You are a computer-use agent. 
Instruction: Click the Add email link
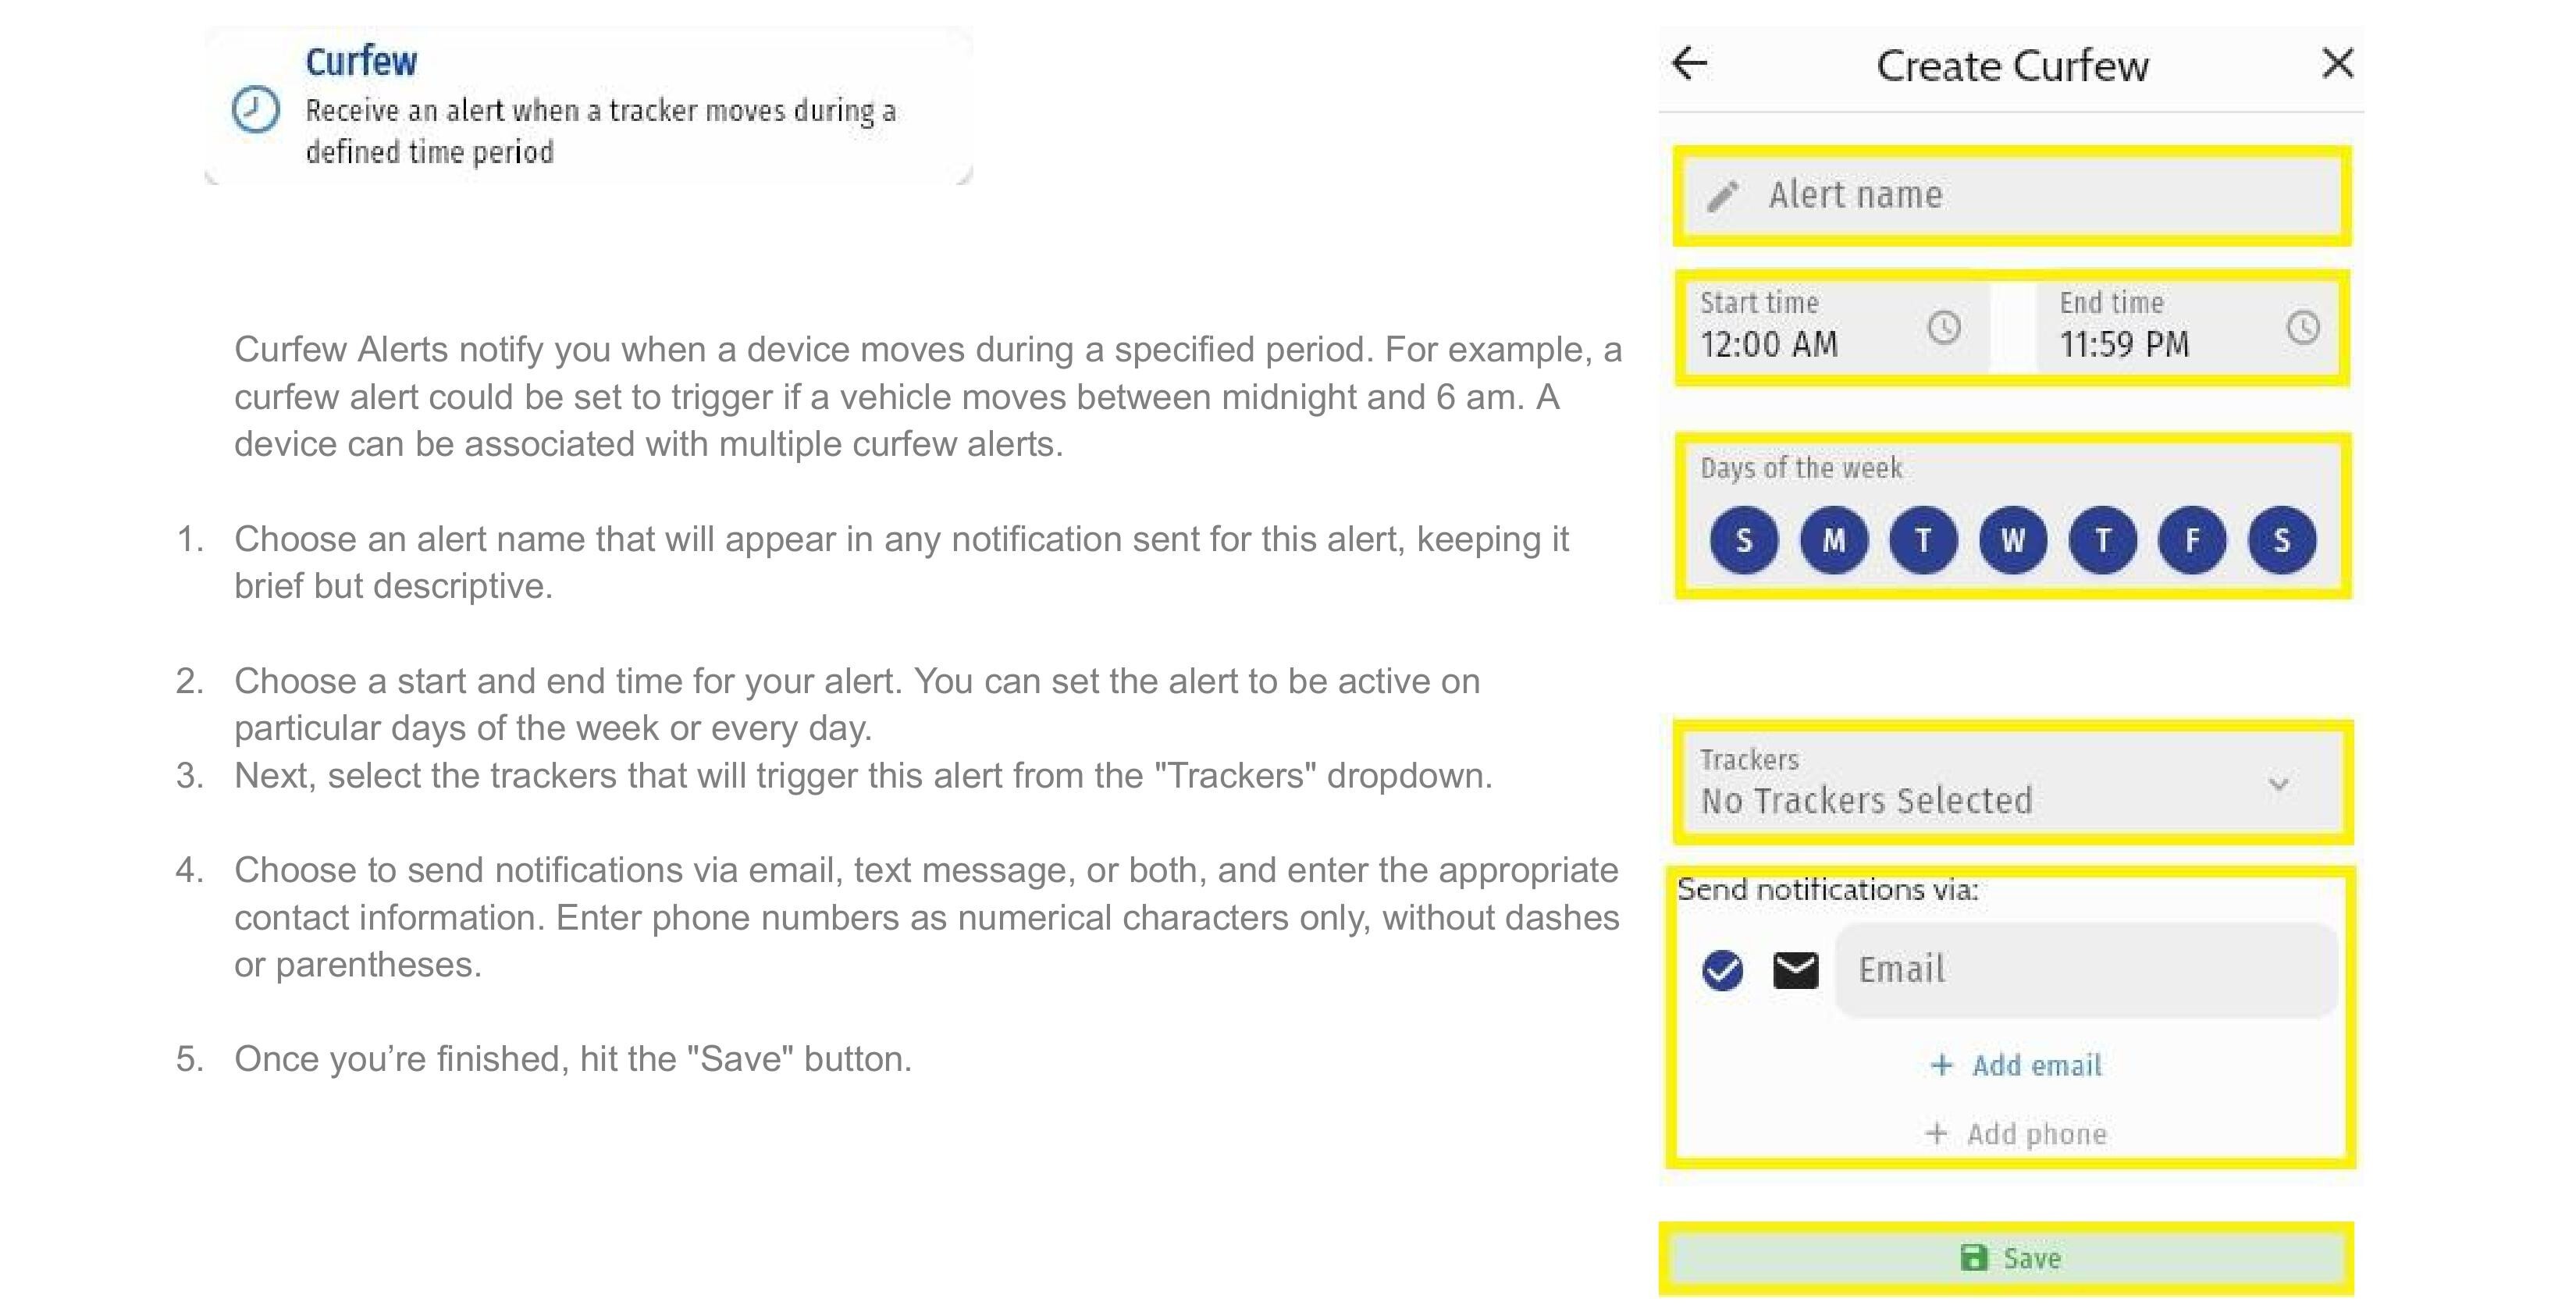tap(2036, 1066)
